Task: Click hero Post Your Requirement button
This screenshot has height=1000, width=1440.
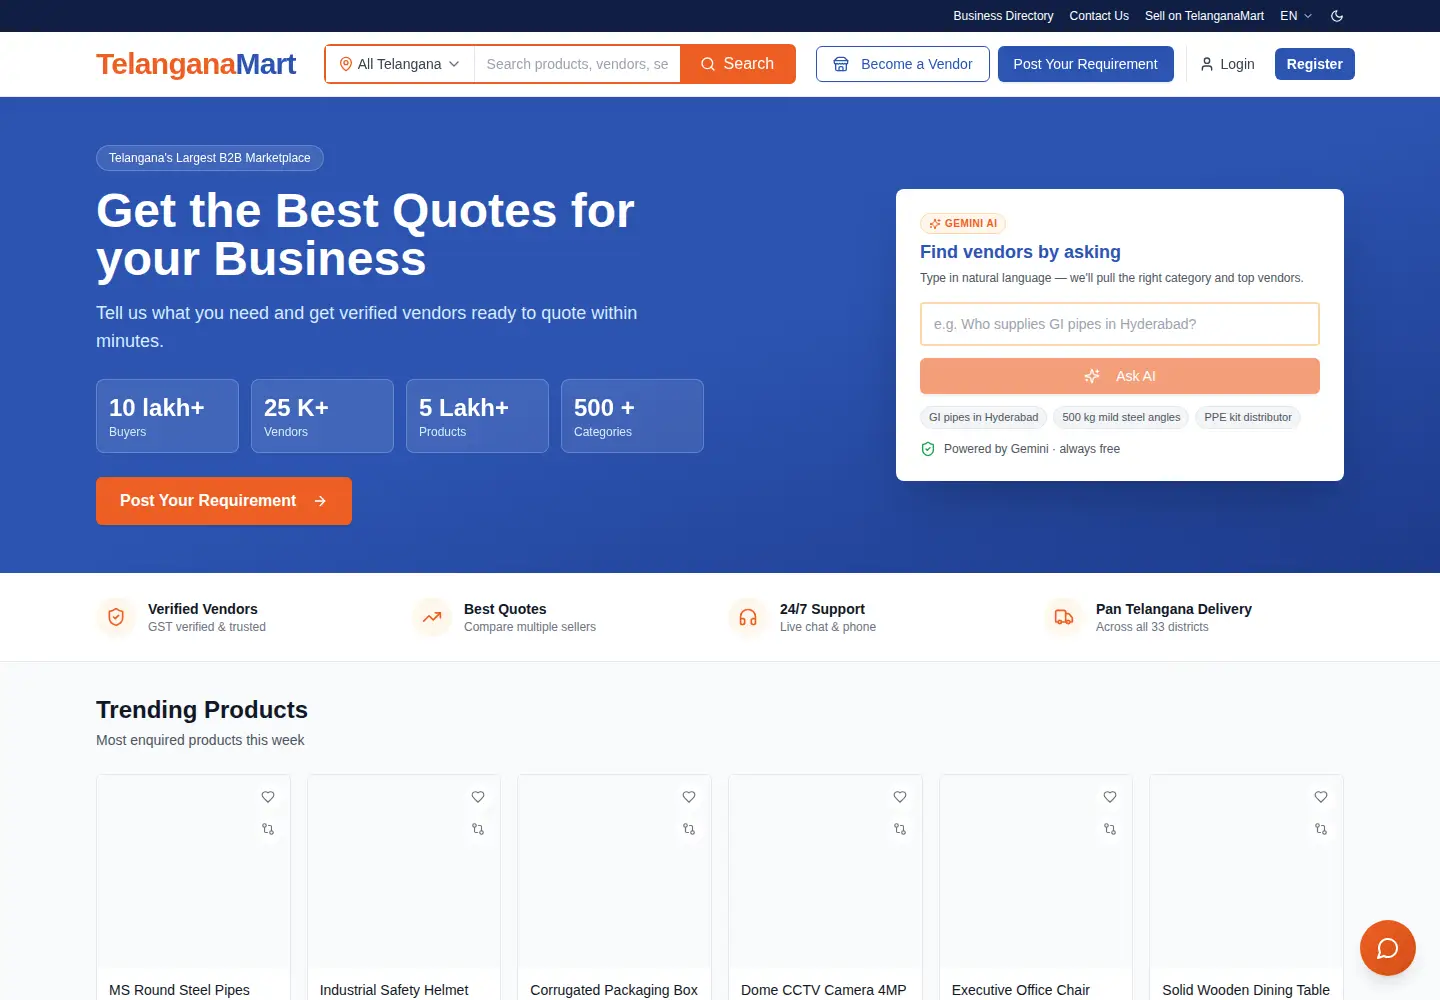Action: click(x=224, y=501)
